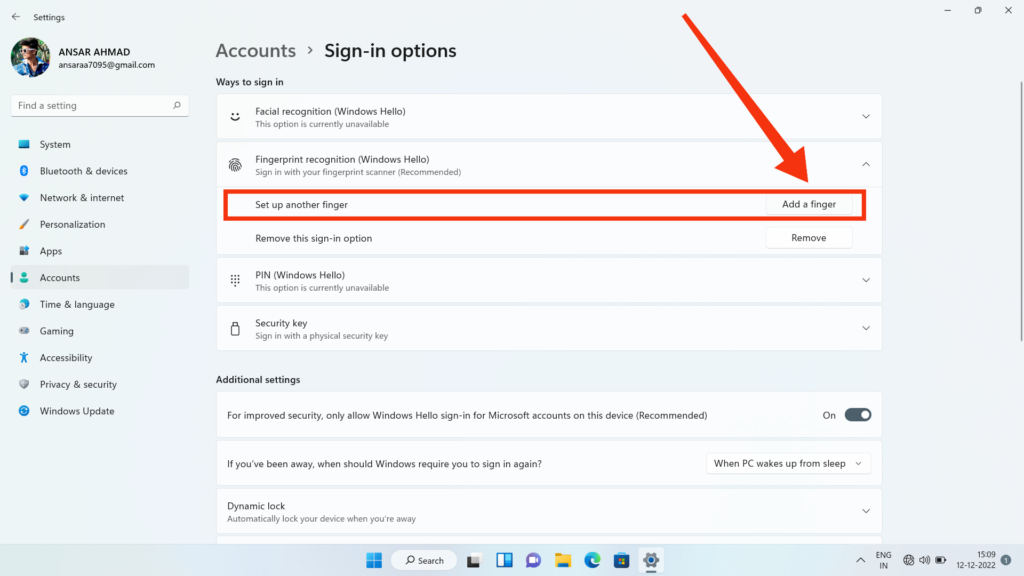Click the Add a finger button
1024x576 pixels.
click(808, 204)
